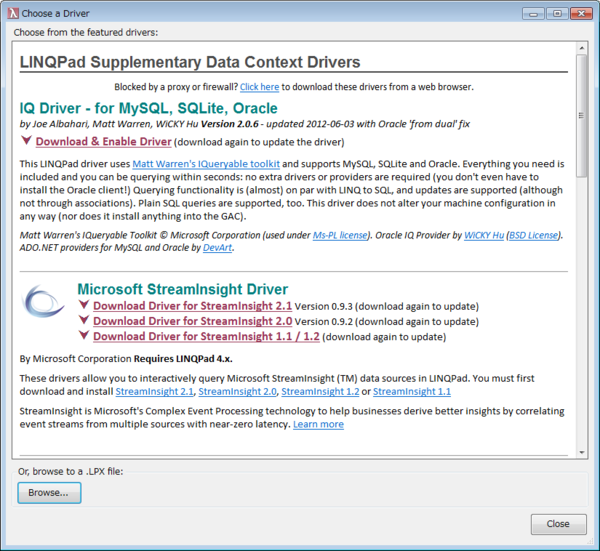Click the arrow icon beside StreamInsight 2.1 download
This screenshot has width=600, height=551.
(x=84, y=305)
